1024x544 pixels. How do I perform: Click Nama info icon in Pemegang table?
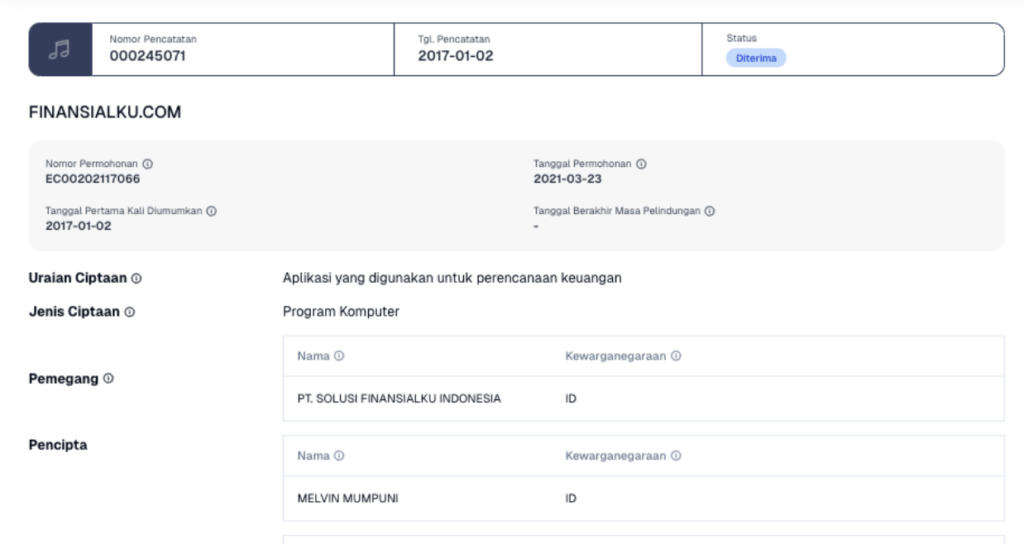[339, 356]
